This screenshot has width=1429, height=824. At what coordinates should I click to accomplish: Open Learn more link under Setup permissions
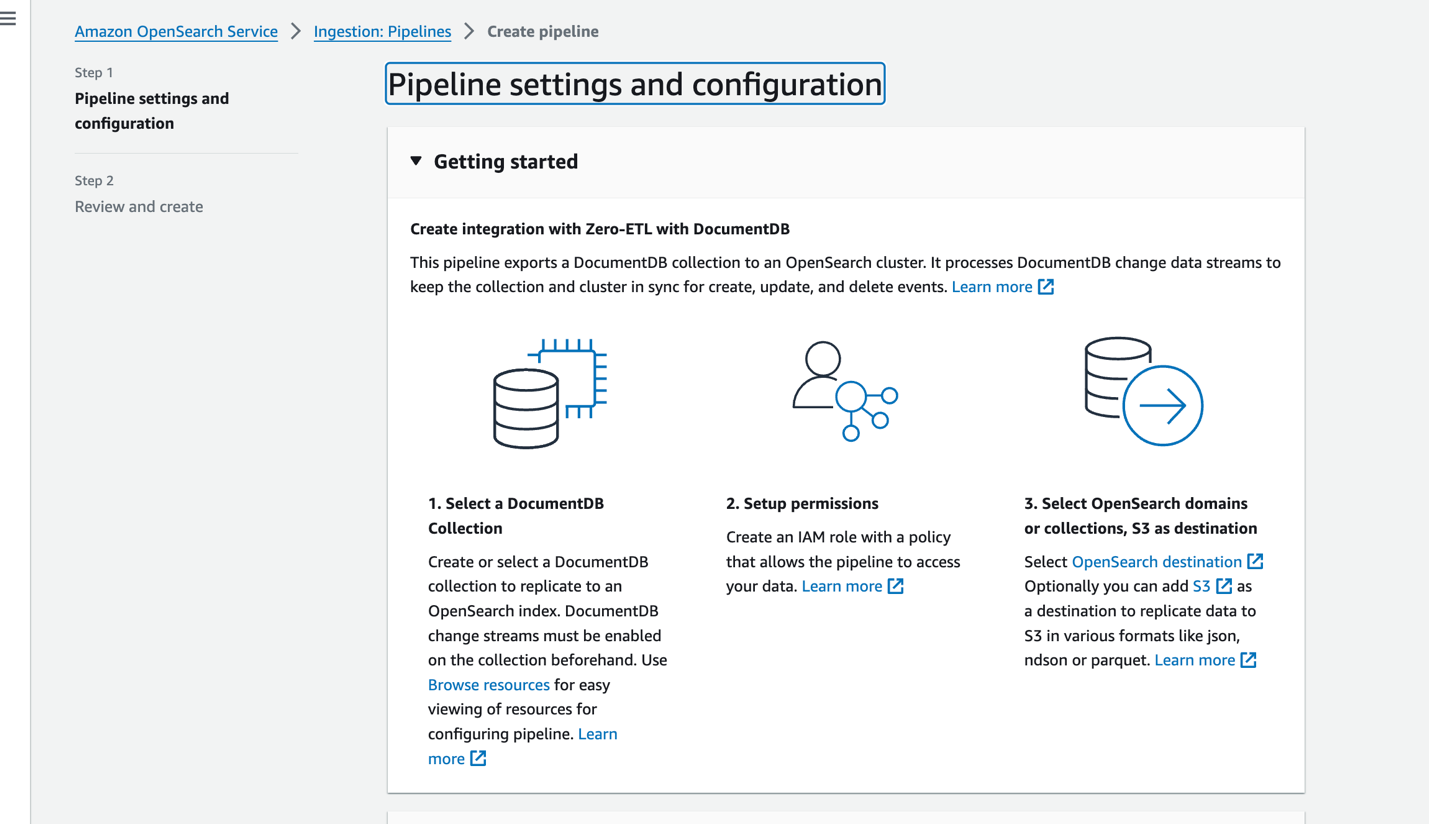(842, 587)
